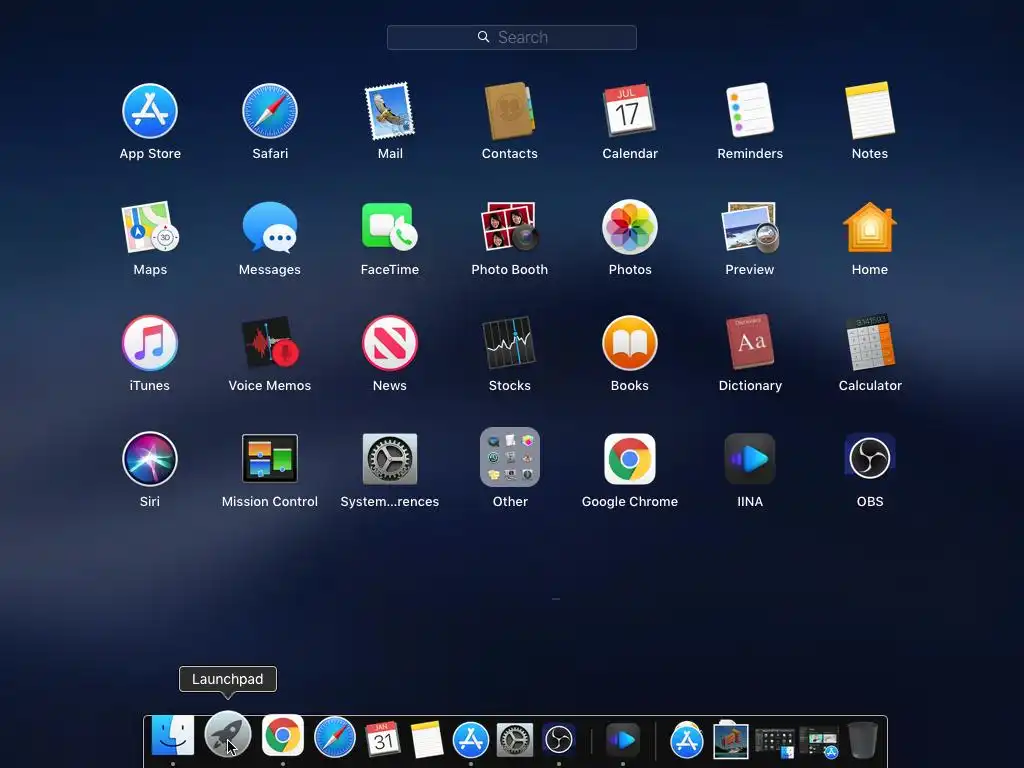The width and height of the screenshot is (1024, 768).
Task: Open the Books app
Action: [x=630, y=343]
